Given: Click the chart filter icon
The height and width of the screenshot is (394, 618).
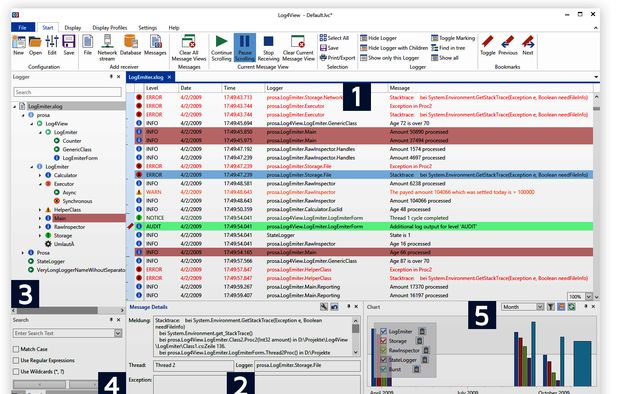Looking at the screenshot, I should (551, 307).
